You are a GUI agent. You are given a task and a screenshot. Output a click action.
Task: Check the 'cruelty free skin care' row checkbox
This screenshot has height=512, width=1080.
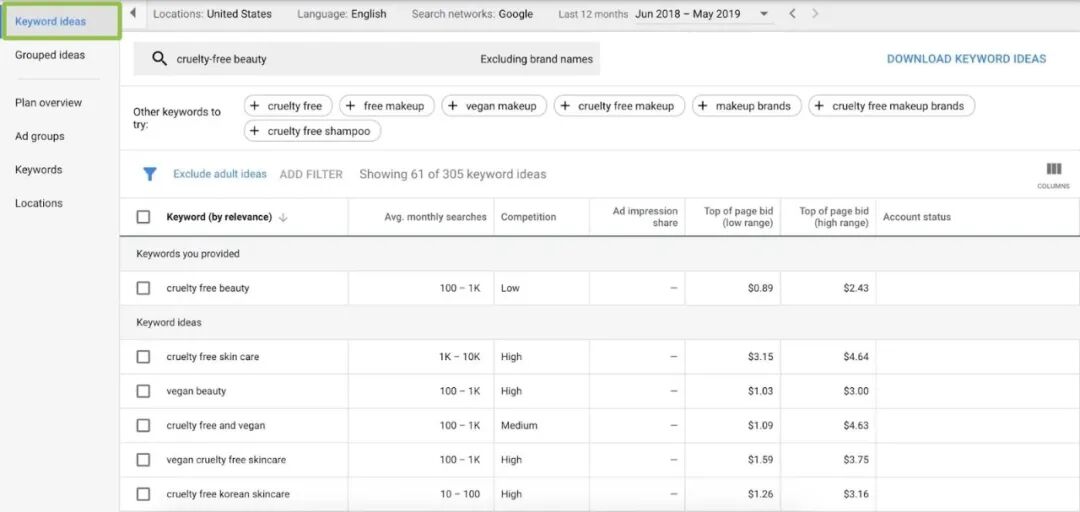coord(143,357)
